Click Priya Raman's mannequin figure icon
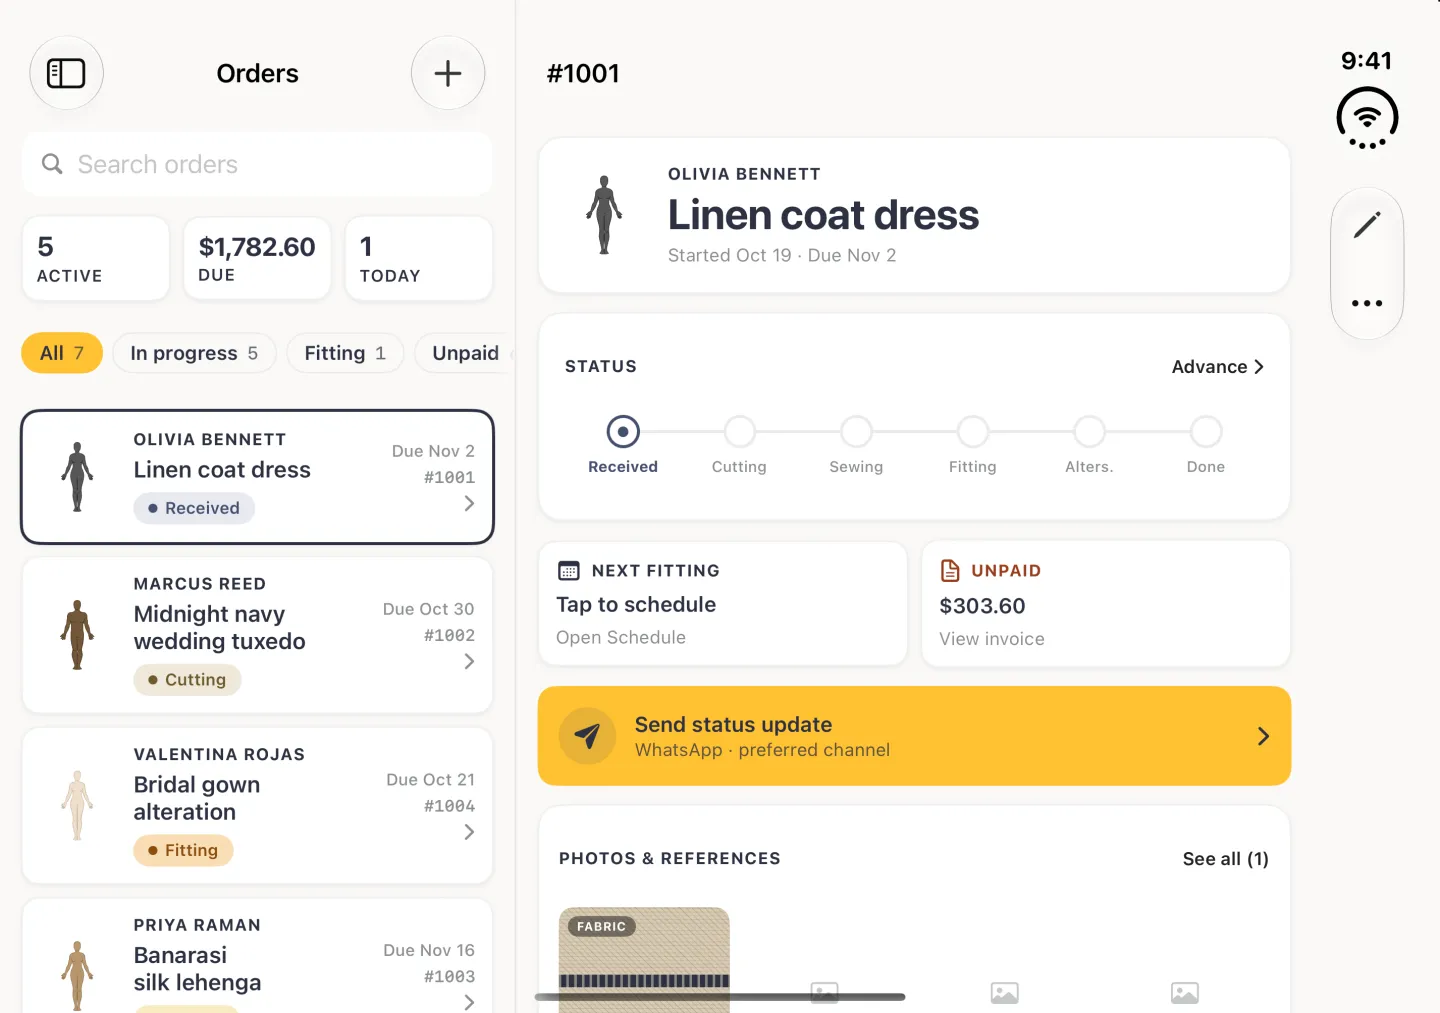This screenshot has height=1013, width=1440. pos(77,976)
